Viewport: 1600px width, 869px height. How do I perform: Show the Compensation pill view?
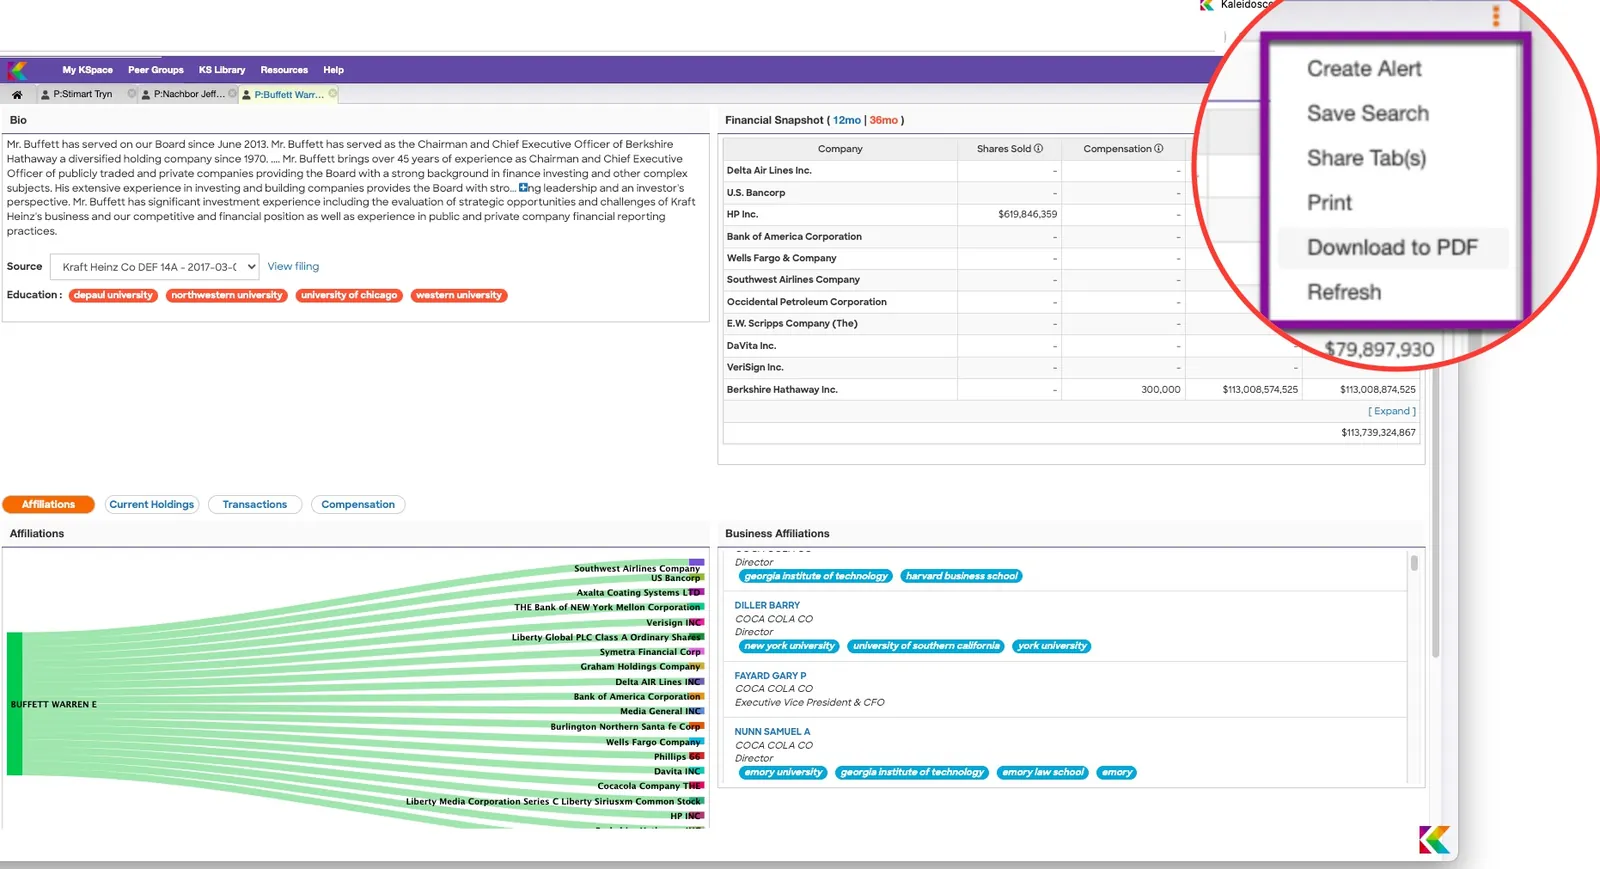(358, 505)
